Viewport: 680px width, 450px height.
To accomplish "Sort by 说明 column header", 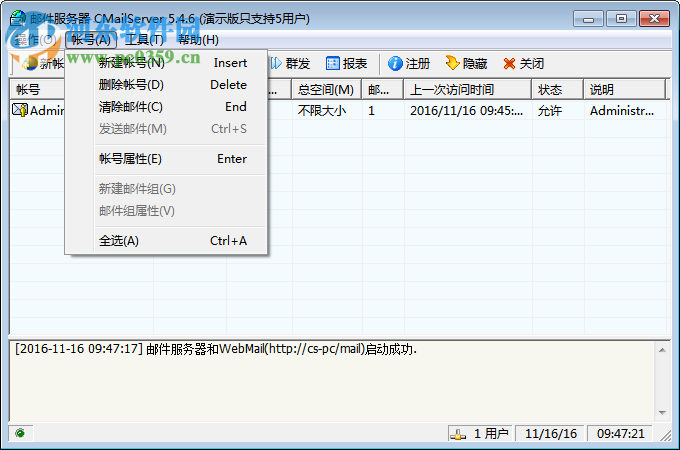I will click(624, 89).
